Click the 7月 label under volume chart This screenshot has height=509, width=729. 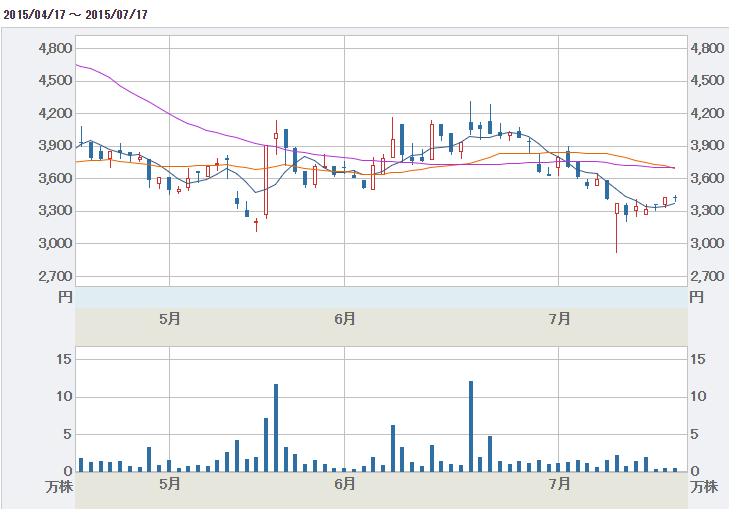tap(559, 484)
